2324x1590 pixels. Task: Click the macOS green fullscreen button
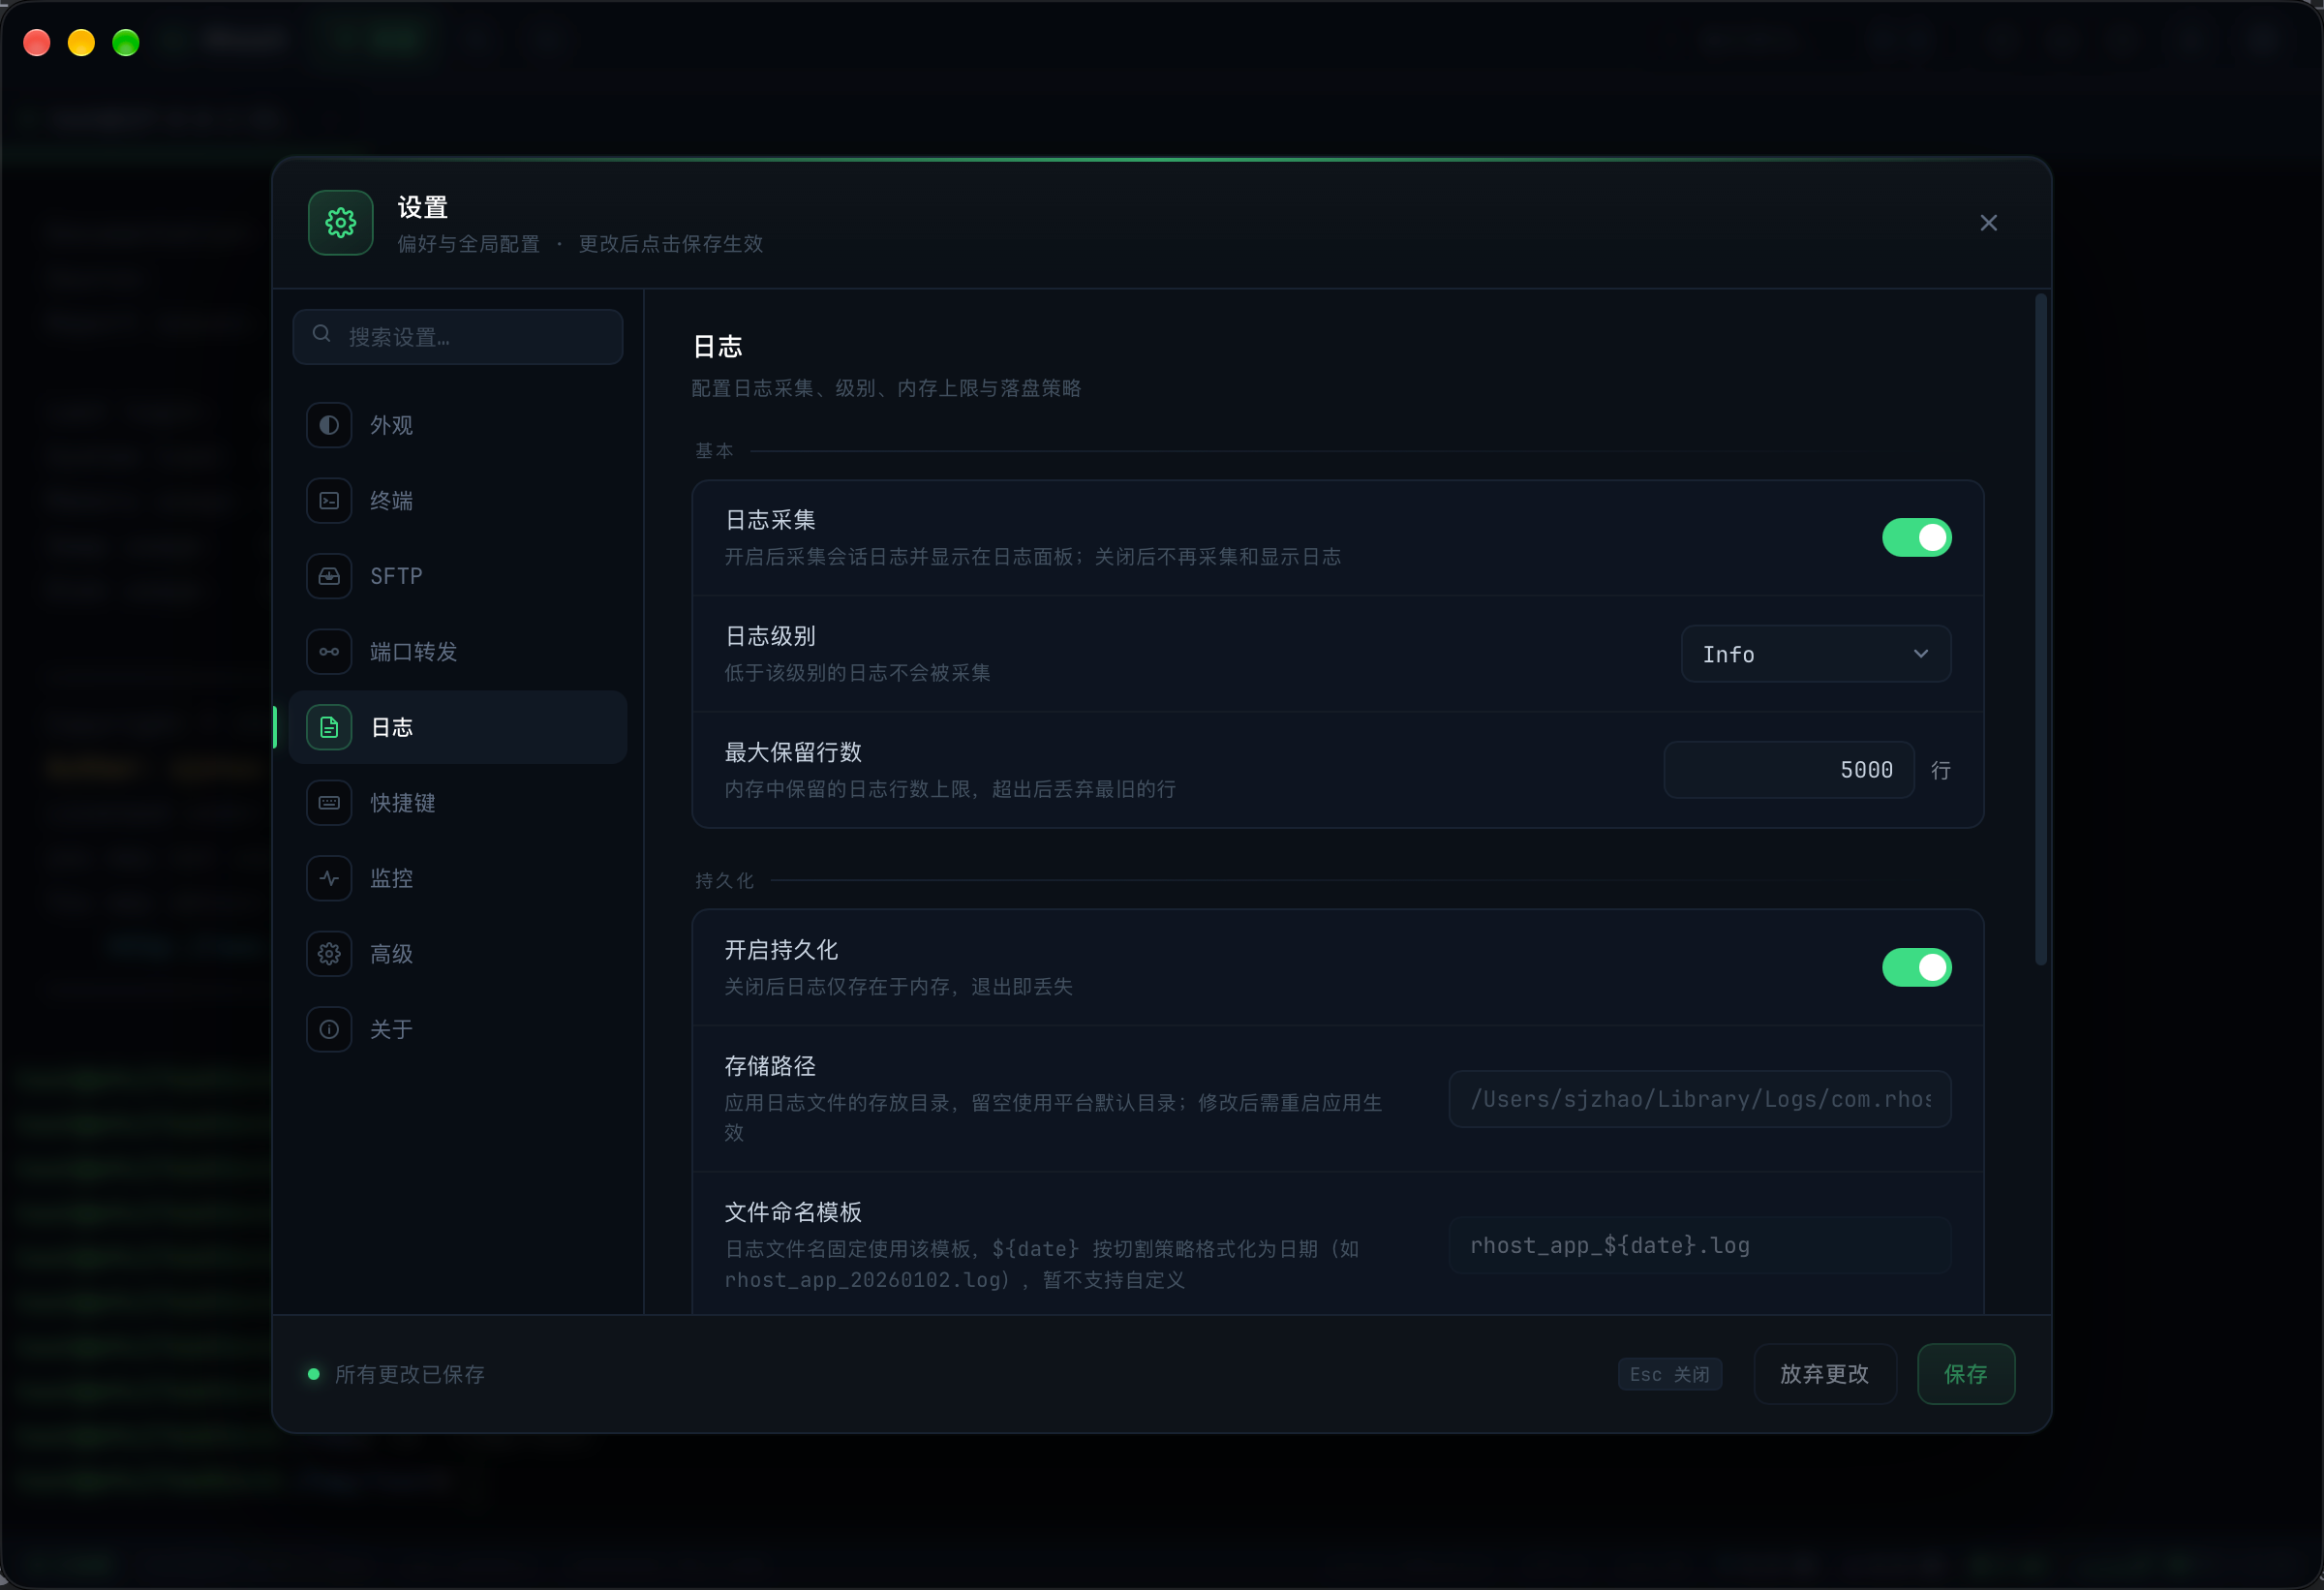(126, 42)
